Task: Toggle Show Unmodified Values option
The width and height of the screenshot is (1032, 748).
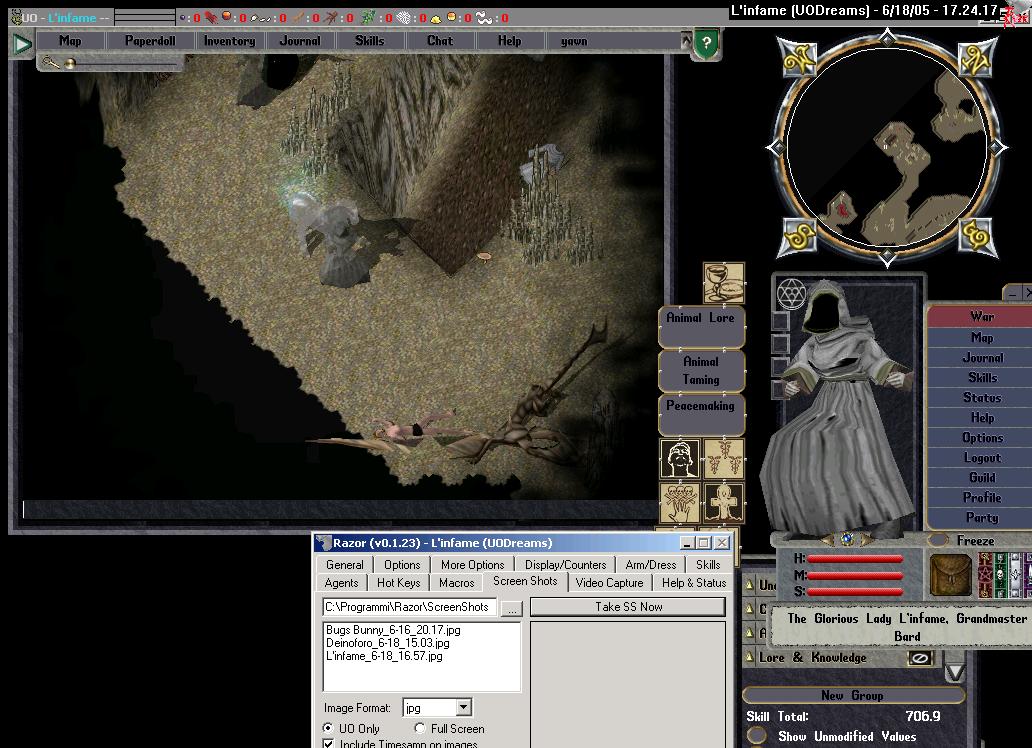Action: 757,735
